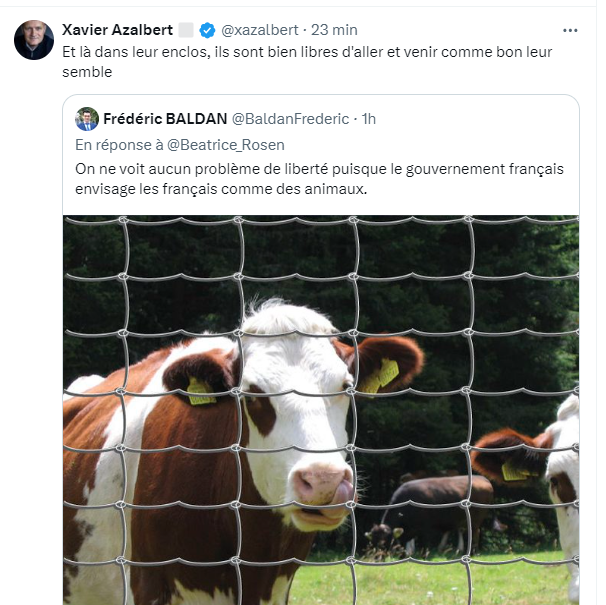Open the @xazalbert handle link

[x=259, y=30]
